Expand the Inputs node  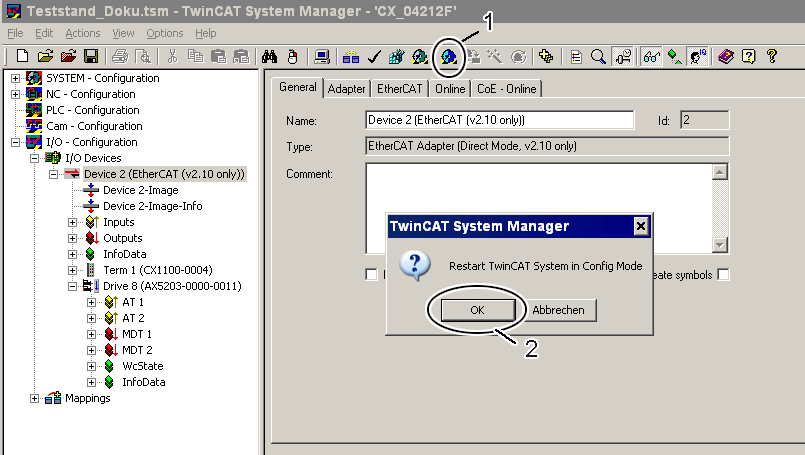coord(72,222)
